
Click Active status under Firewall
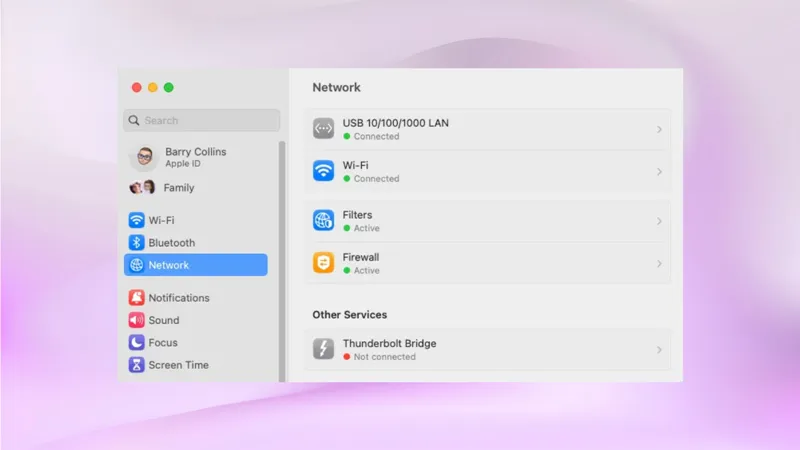[x=367, y=270]
